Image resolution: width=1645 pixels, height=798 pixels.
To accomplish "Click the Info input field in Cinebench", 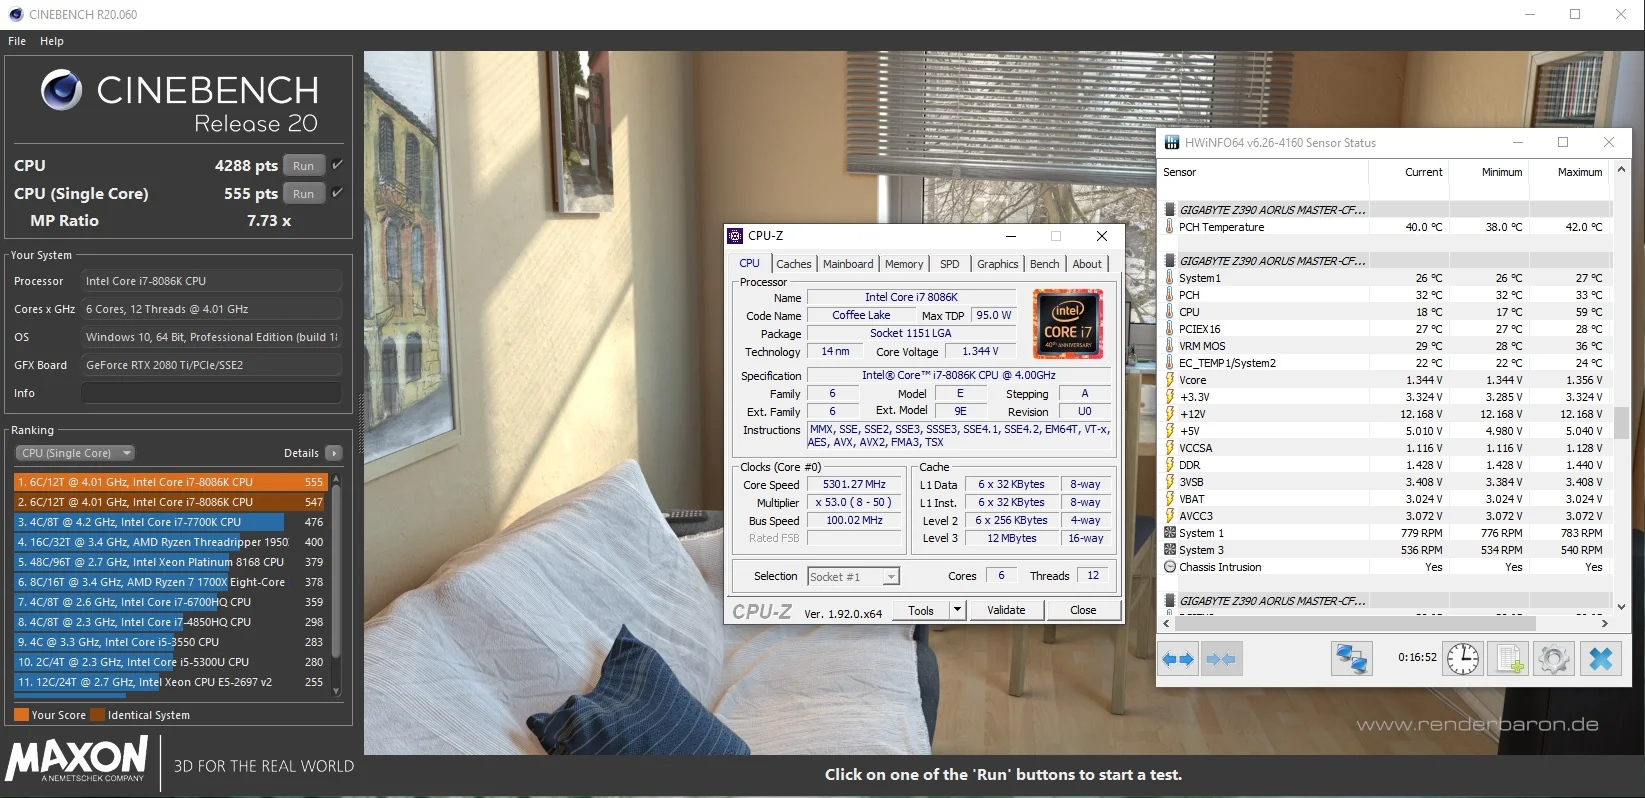I will [211, 393].
